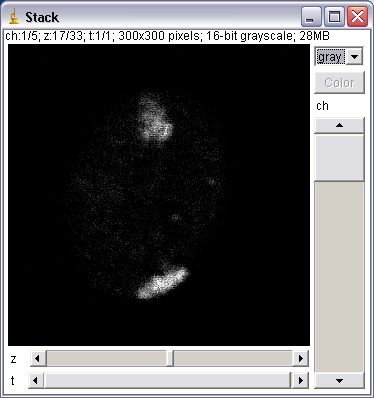374x398 pixels.
Task: Click the Color button
Action: [x=339, y=82]
